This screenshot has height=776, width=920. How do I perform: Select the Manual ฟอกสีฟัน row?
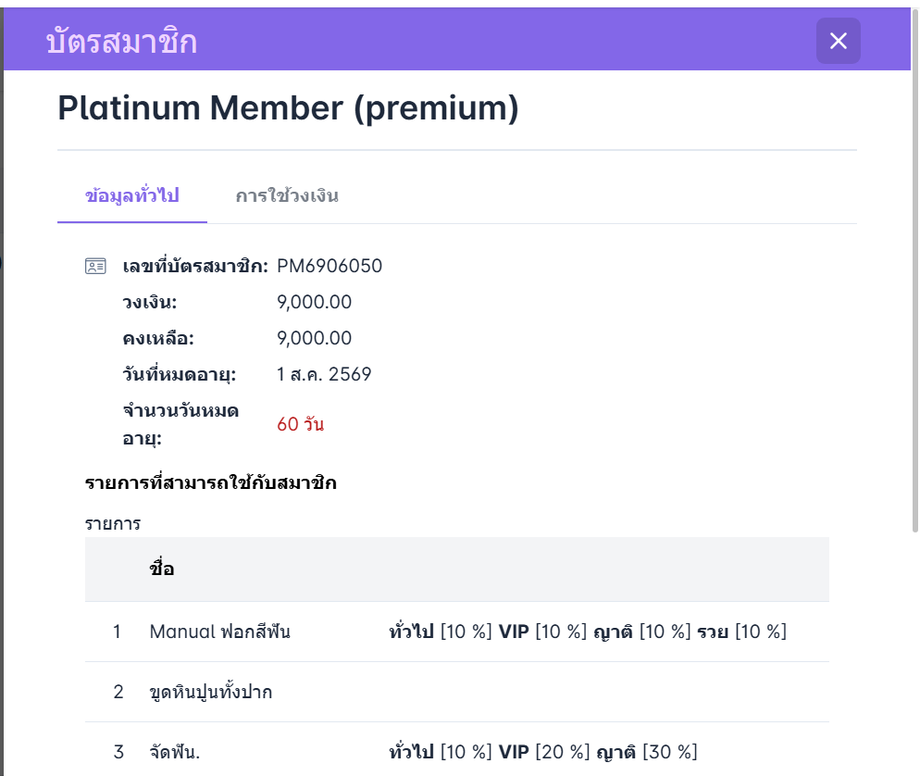[457, 632]
